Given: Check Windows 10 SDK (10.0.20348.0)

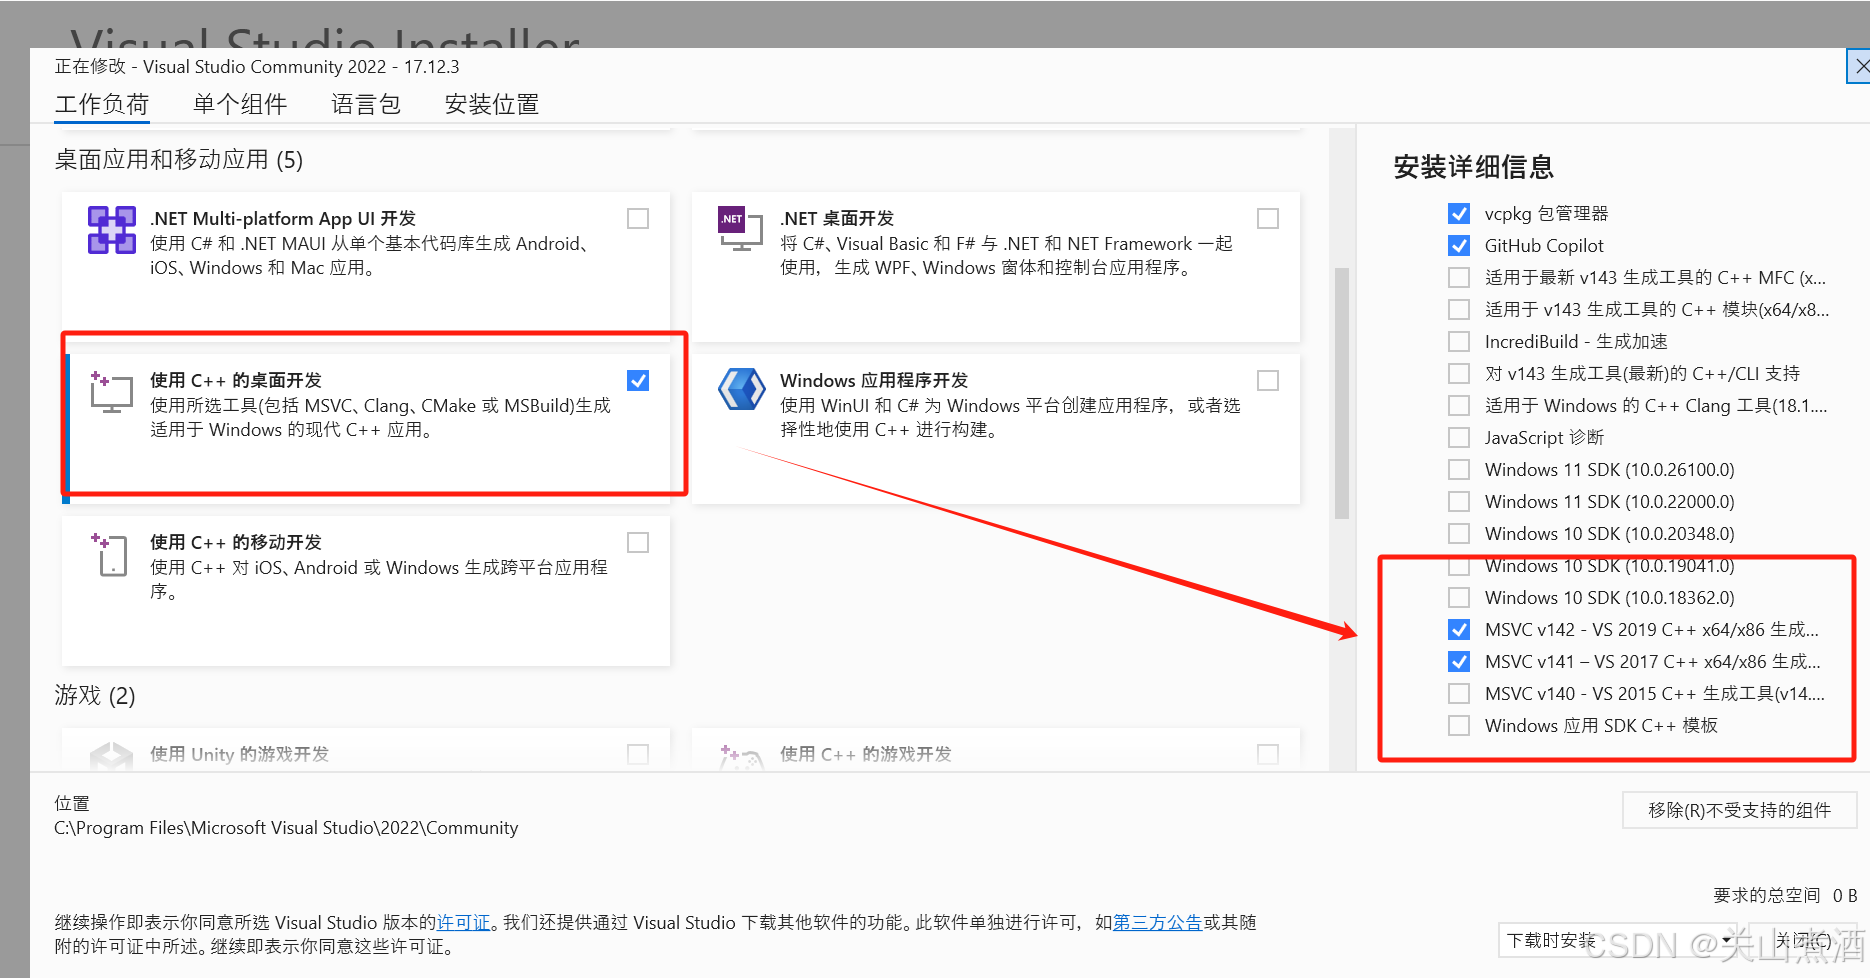Looking at the screenshot, I should (1459, 533).
